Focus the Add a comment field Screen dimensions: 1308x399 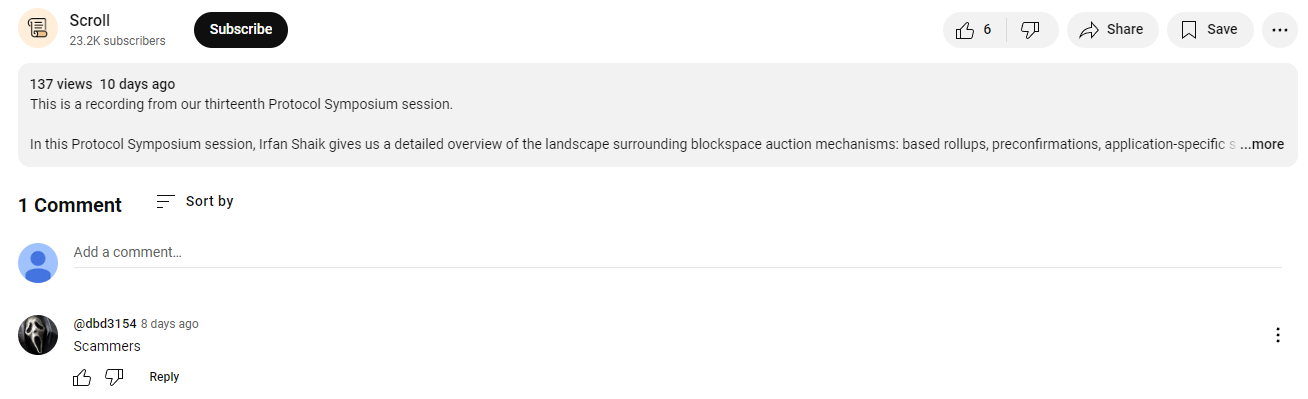tap(677, 253)
